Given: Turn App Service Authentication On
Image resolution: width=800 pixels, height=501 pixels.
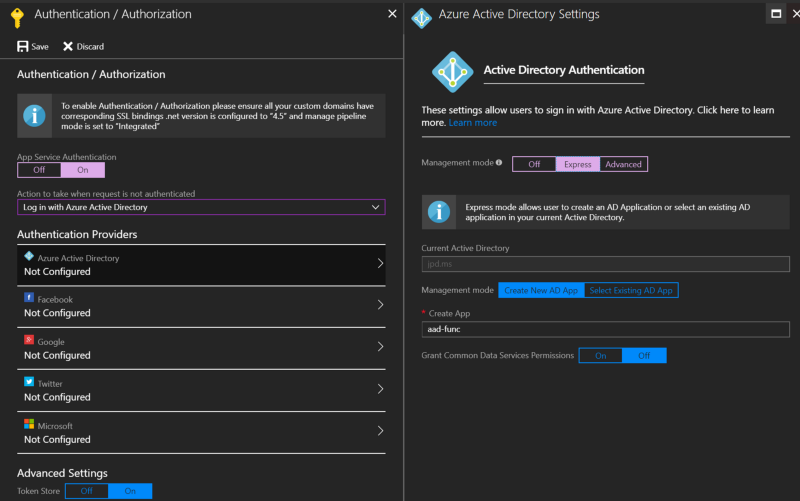Looking at the screenshot, I should pyautogui.click(x=83, y=170).
